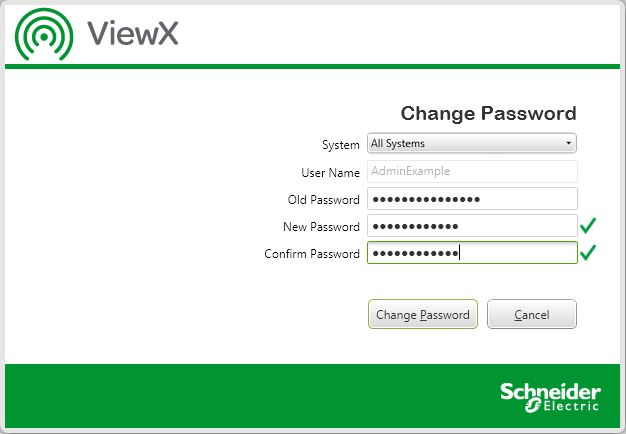Focus the Old Password field
Viewport: 626px width, 434px height.
tap(472, 199)
